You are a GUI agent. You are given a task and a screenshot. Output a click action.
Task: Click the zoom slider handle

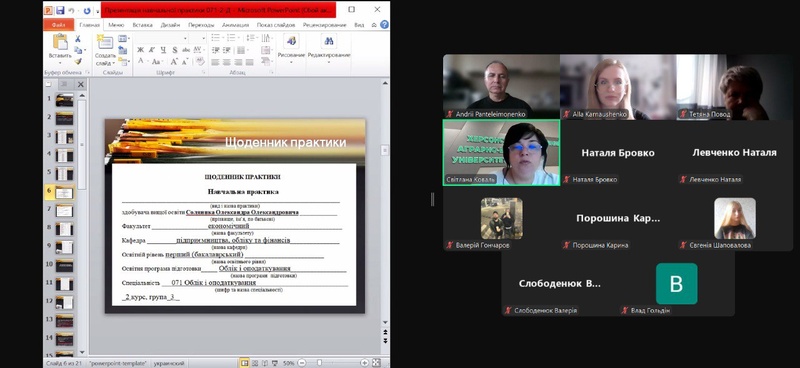coord(319,363)
